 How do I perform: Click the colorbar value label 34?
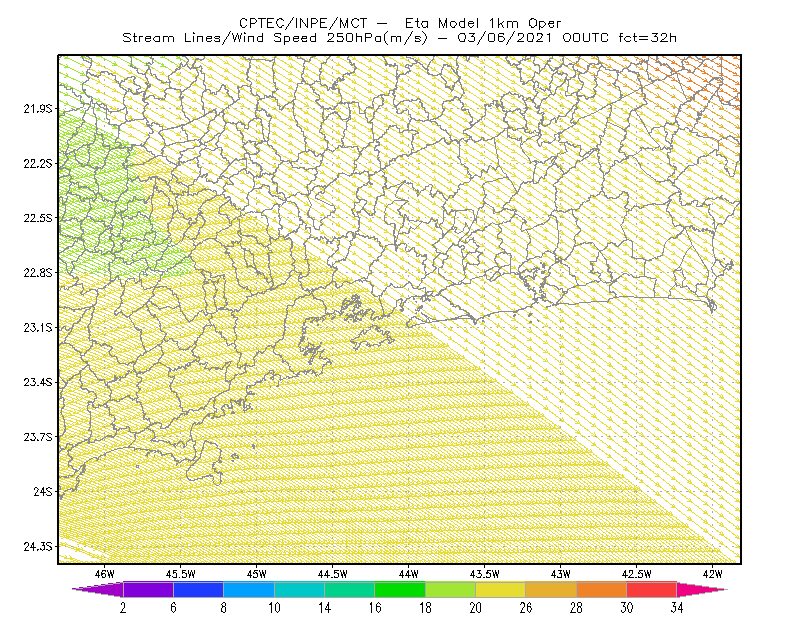(677, 608)
